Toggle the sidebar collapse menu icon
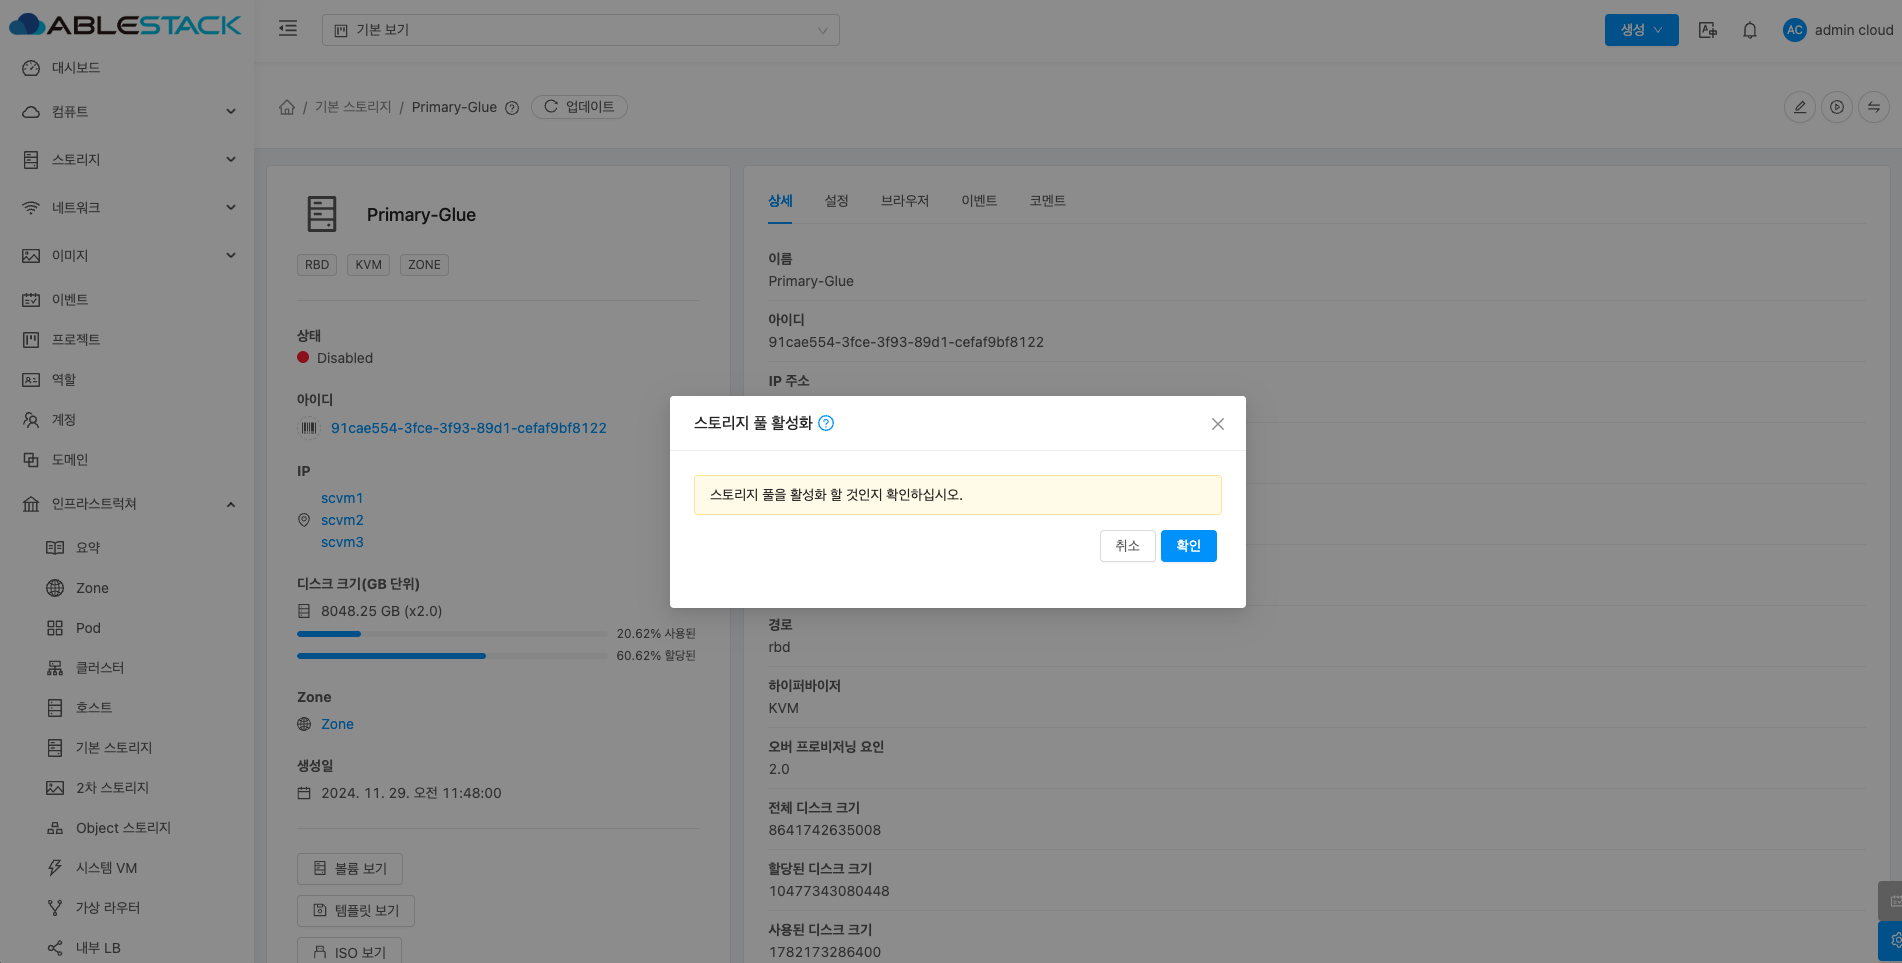 point(288,29)
